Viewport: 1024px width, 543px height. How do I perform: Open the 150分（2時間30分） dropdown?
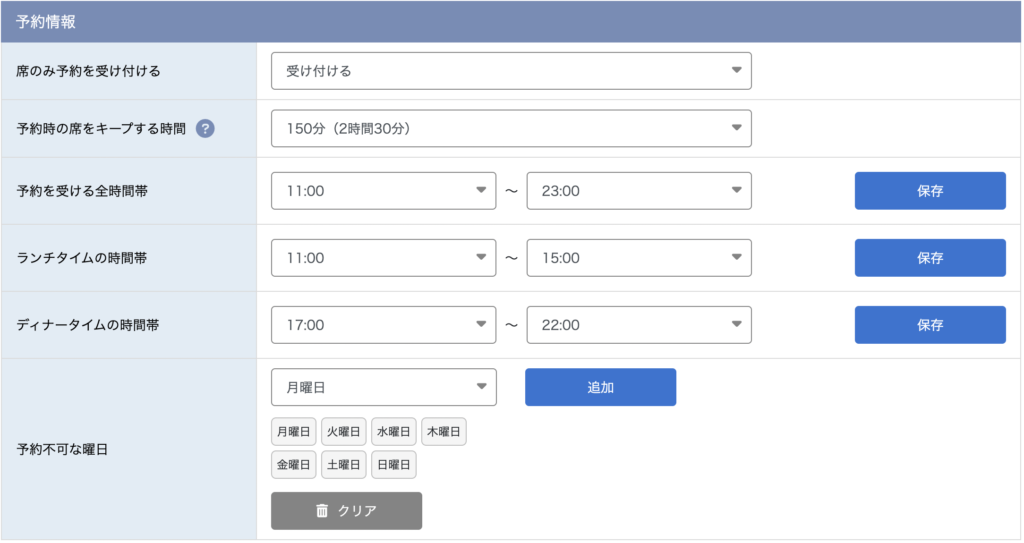coord(511,129)
